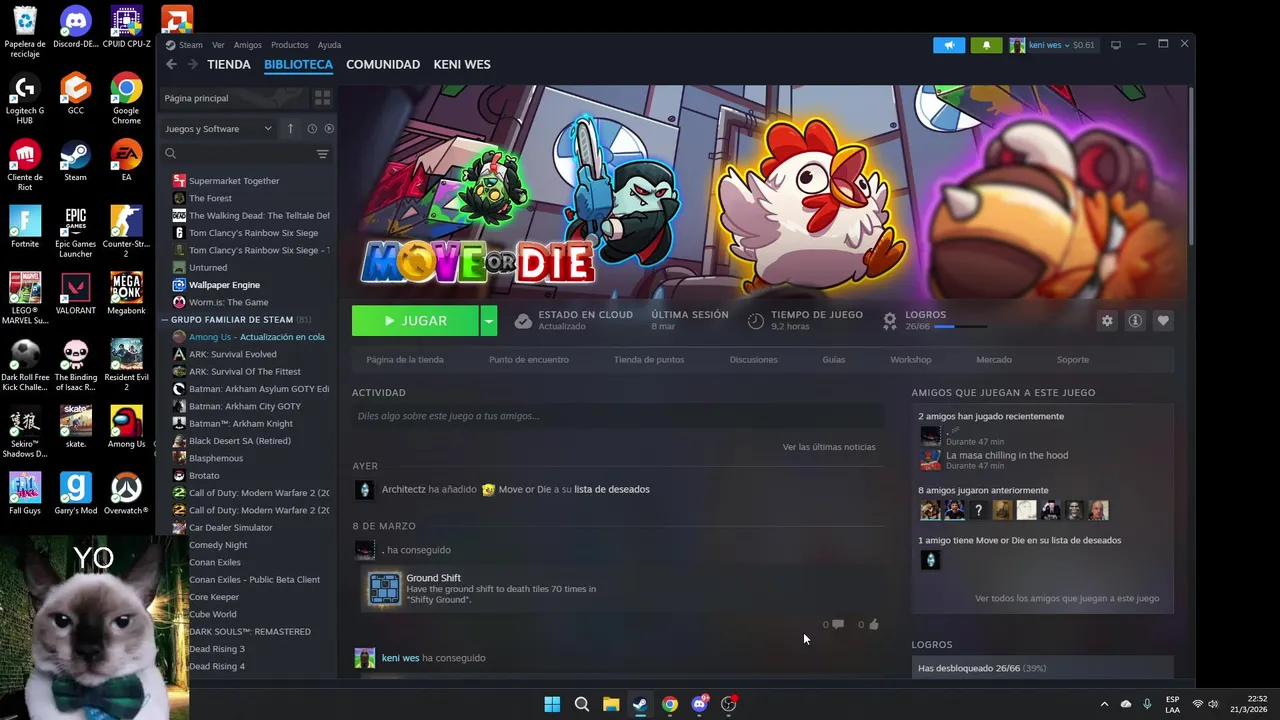This screenshot has width=1280, height=720.
Task: Go back with the Steam back arrow
Action: [x=171, y=64]
